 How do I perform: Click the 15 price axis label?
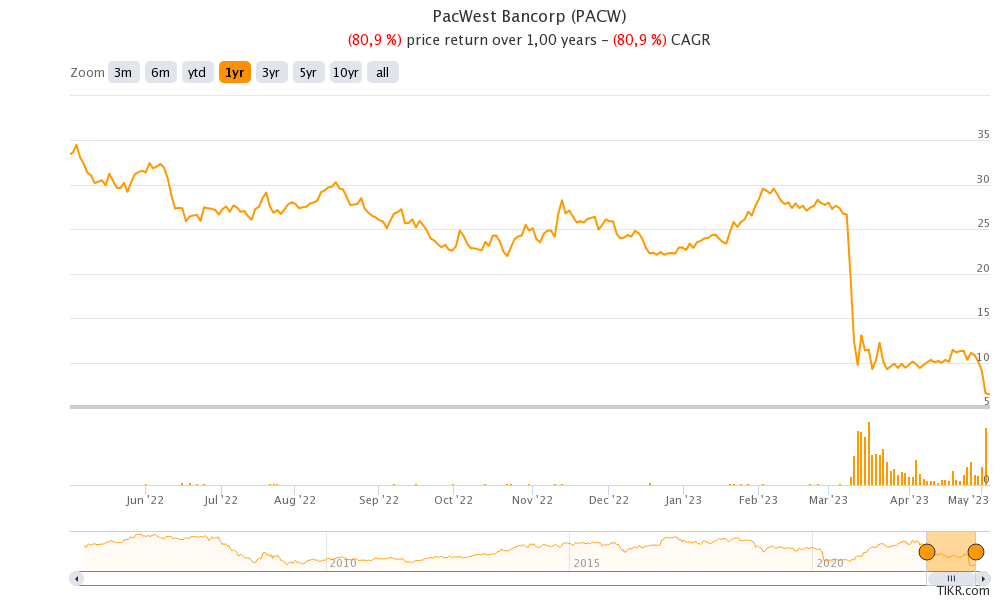[983, 312]
